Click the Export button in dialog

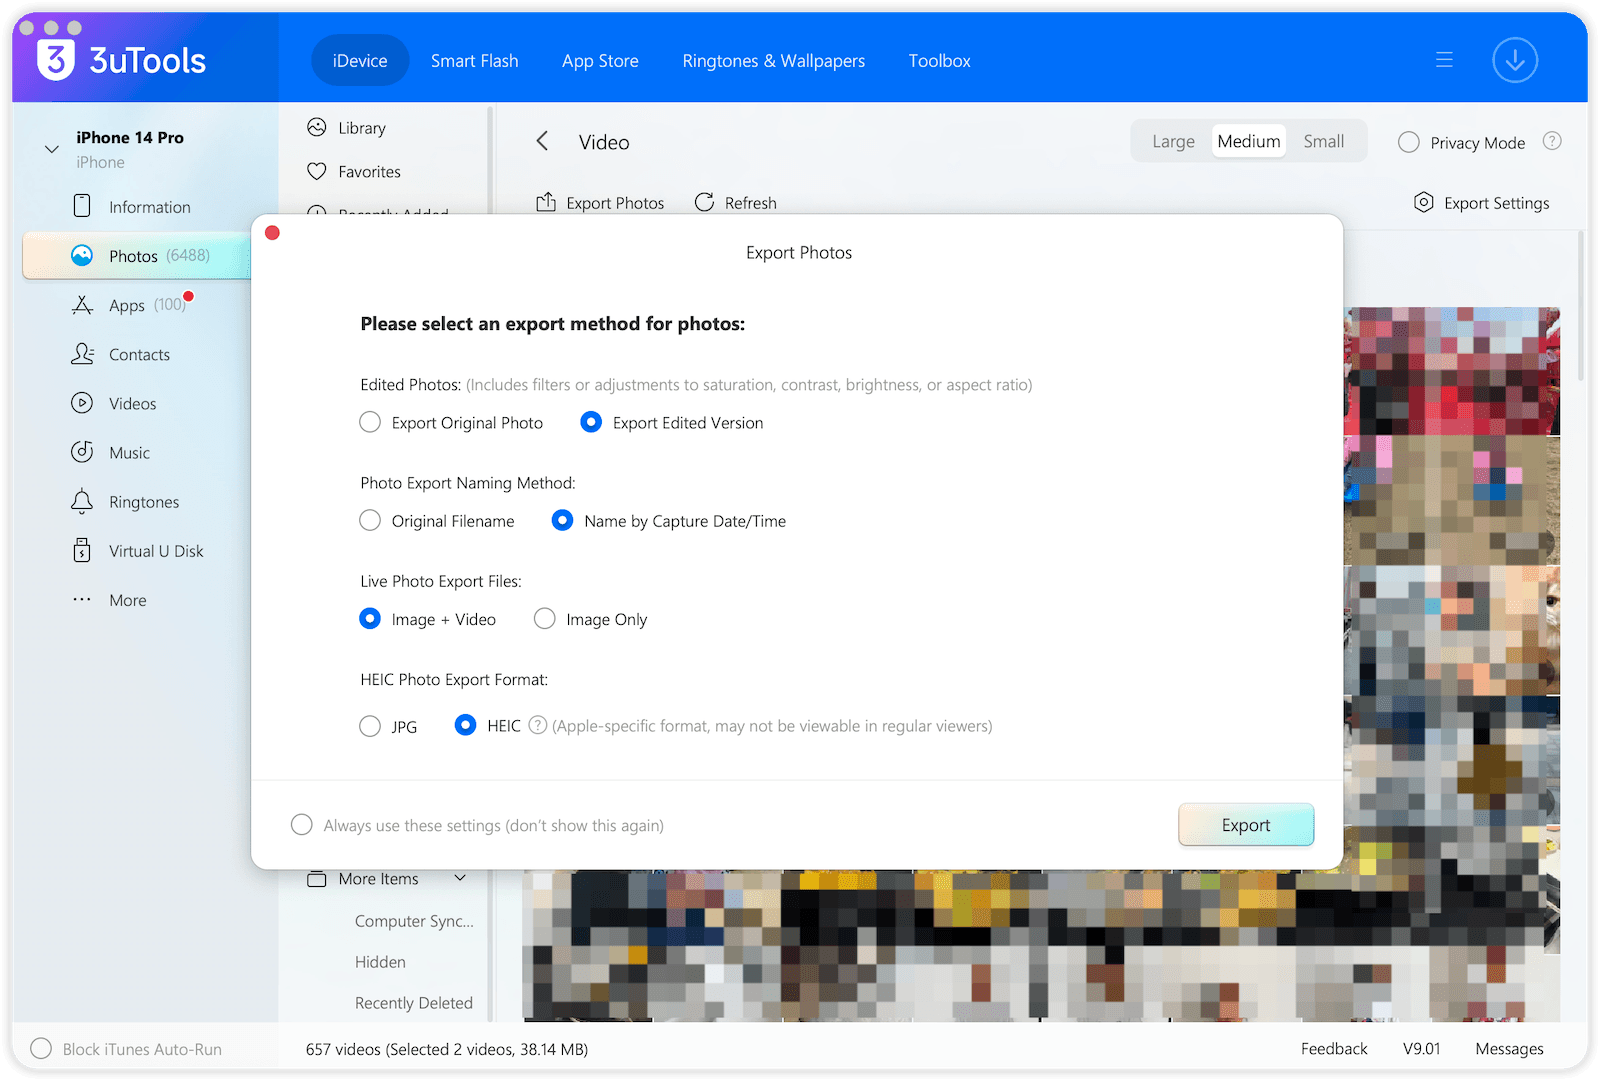[1246, 825]
